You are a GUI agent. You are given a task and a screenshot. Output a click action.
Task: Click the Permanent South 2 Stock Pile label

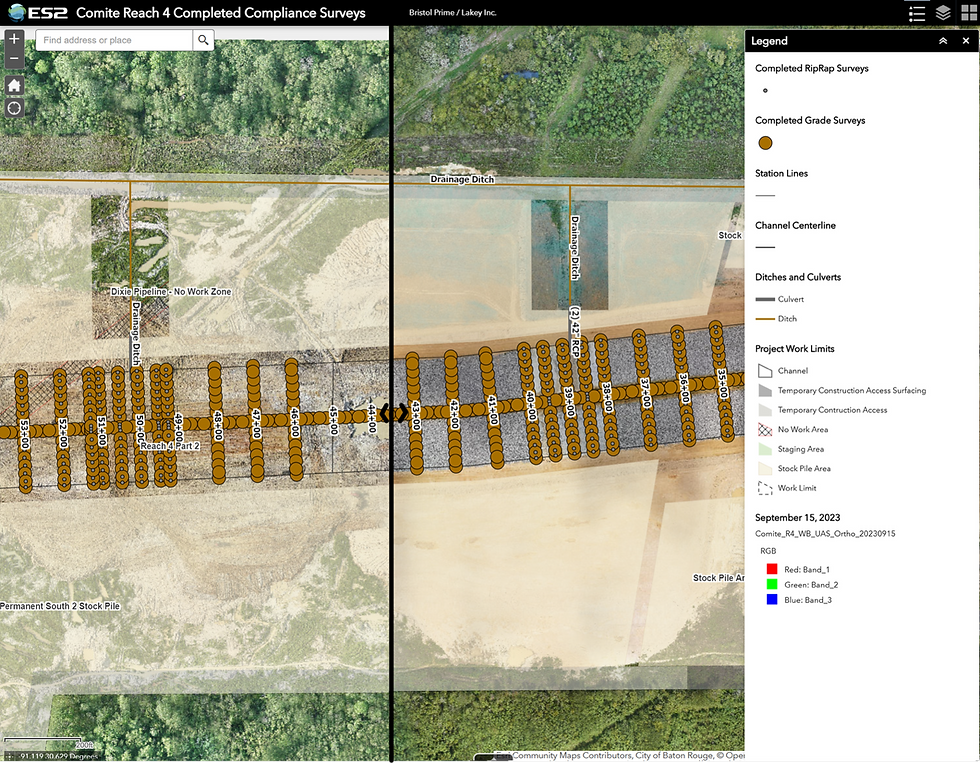pyautogui.click(x=60, y=606)
